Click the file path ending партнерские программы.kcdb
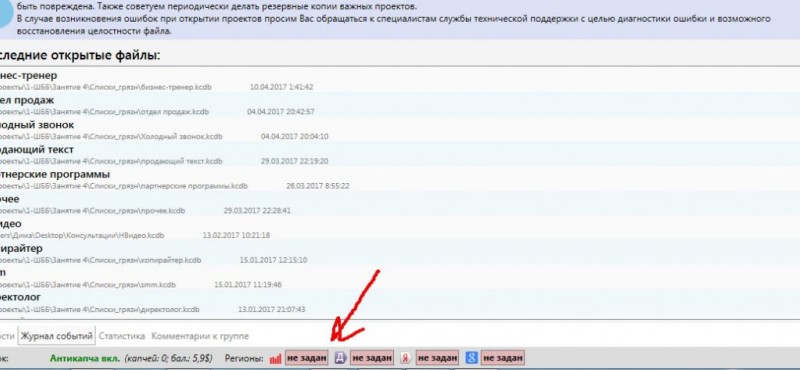The width and height of the screenshot is (800, 370). coord(124,186)
